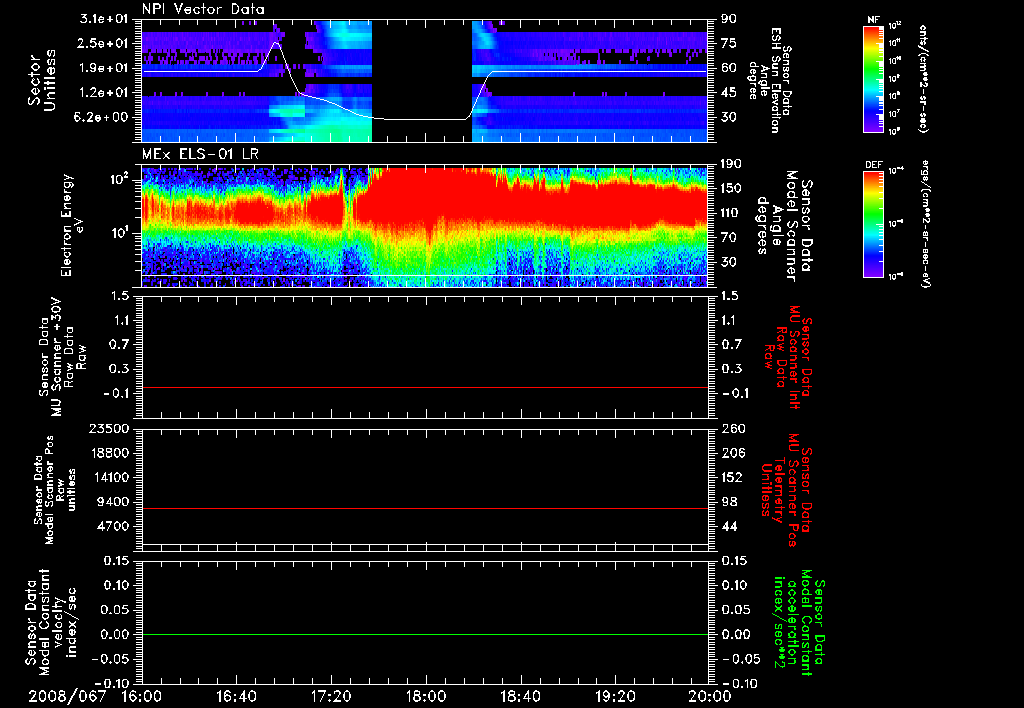Select the green 'Model Constant acceleration' label
The width and height of the screenshot is (1024, 708).
coord(800,624)
